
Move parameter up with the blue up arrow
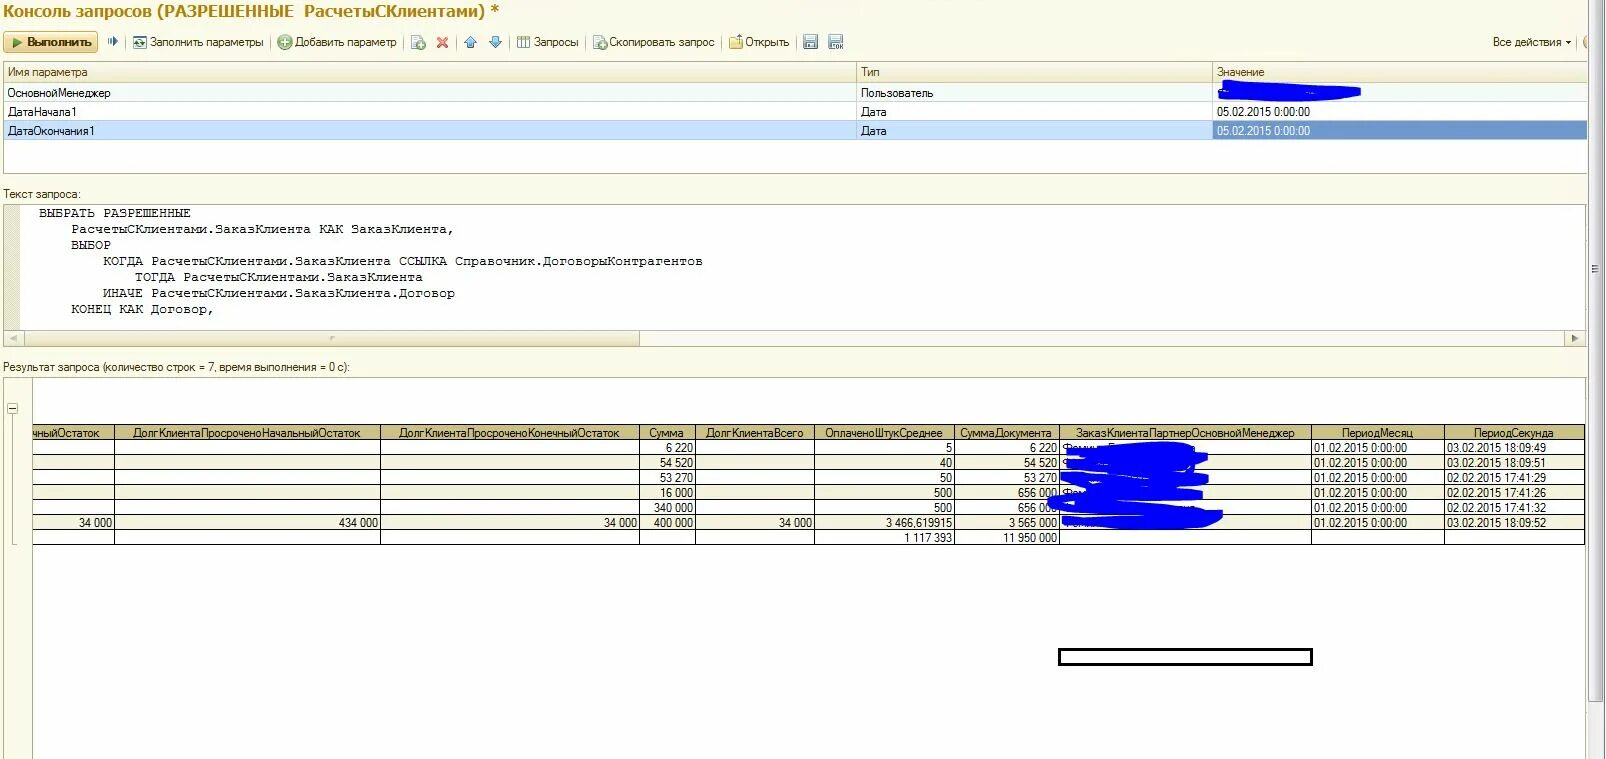pos(470,42)
